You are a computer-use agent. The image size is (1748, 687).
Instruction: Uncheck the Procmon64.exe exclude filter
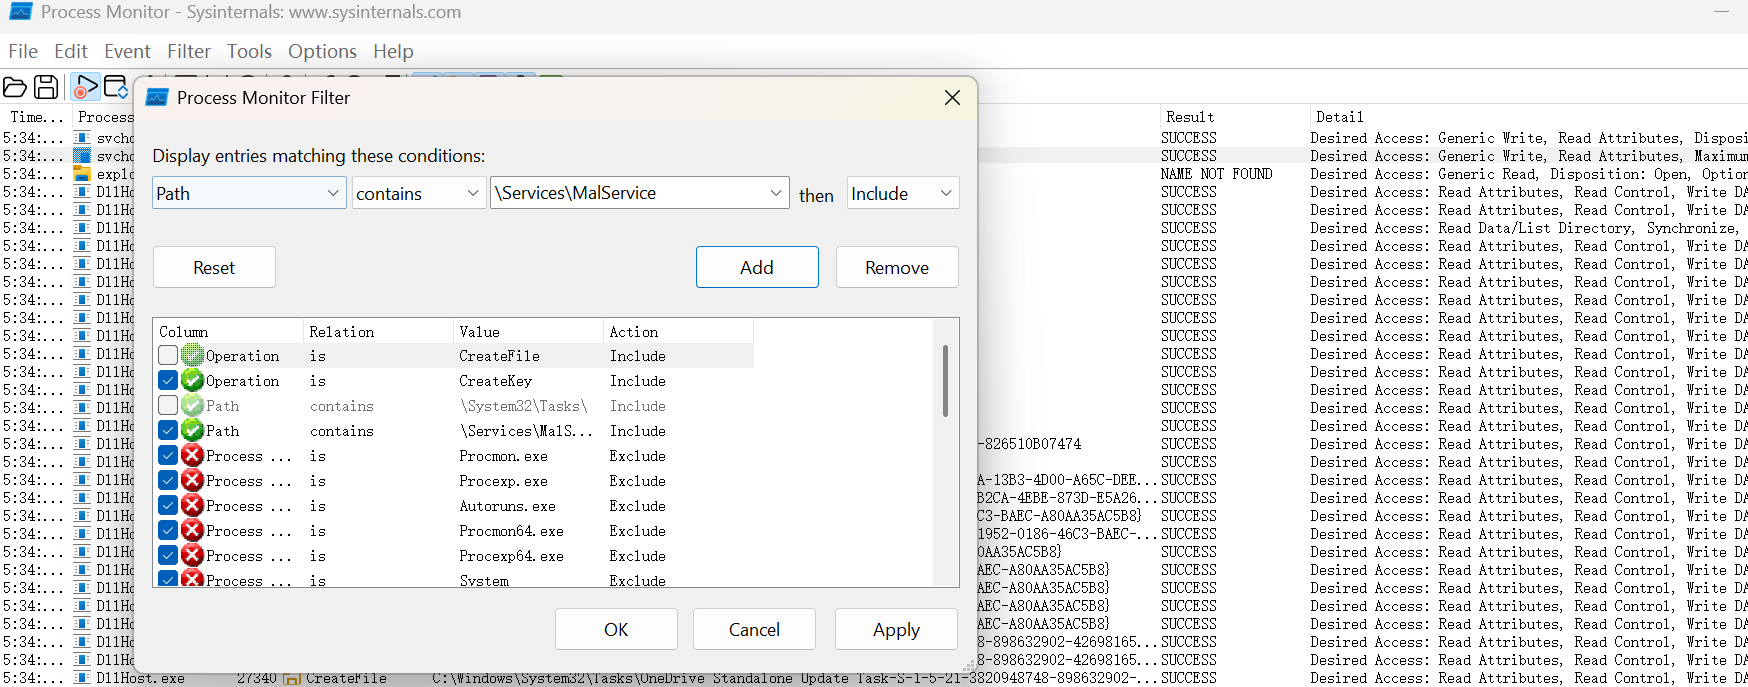[x=168, y=530]
